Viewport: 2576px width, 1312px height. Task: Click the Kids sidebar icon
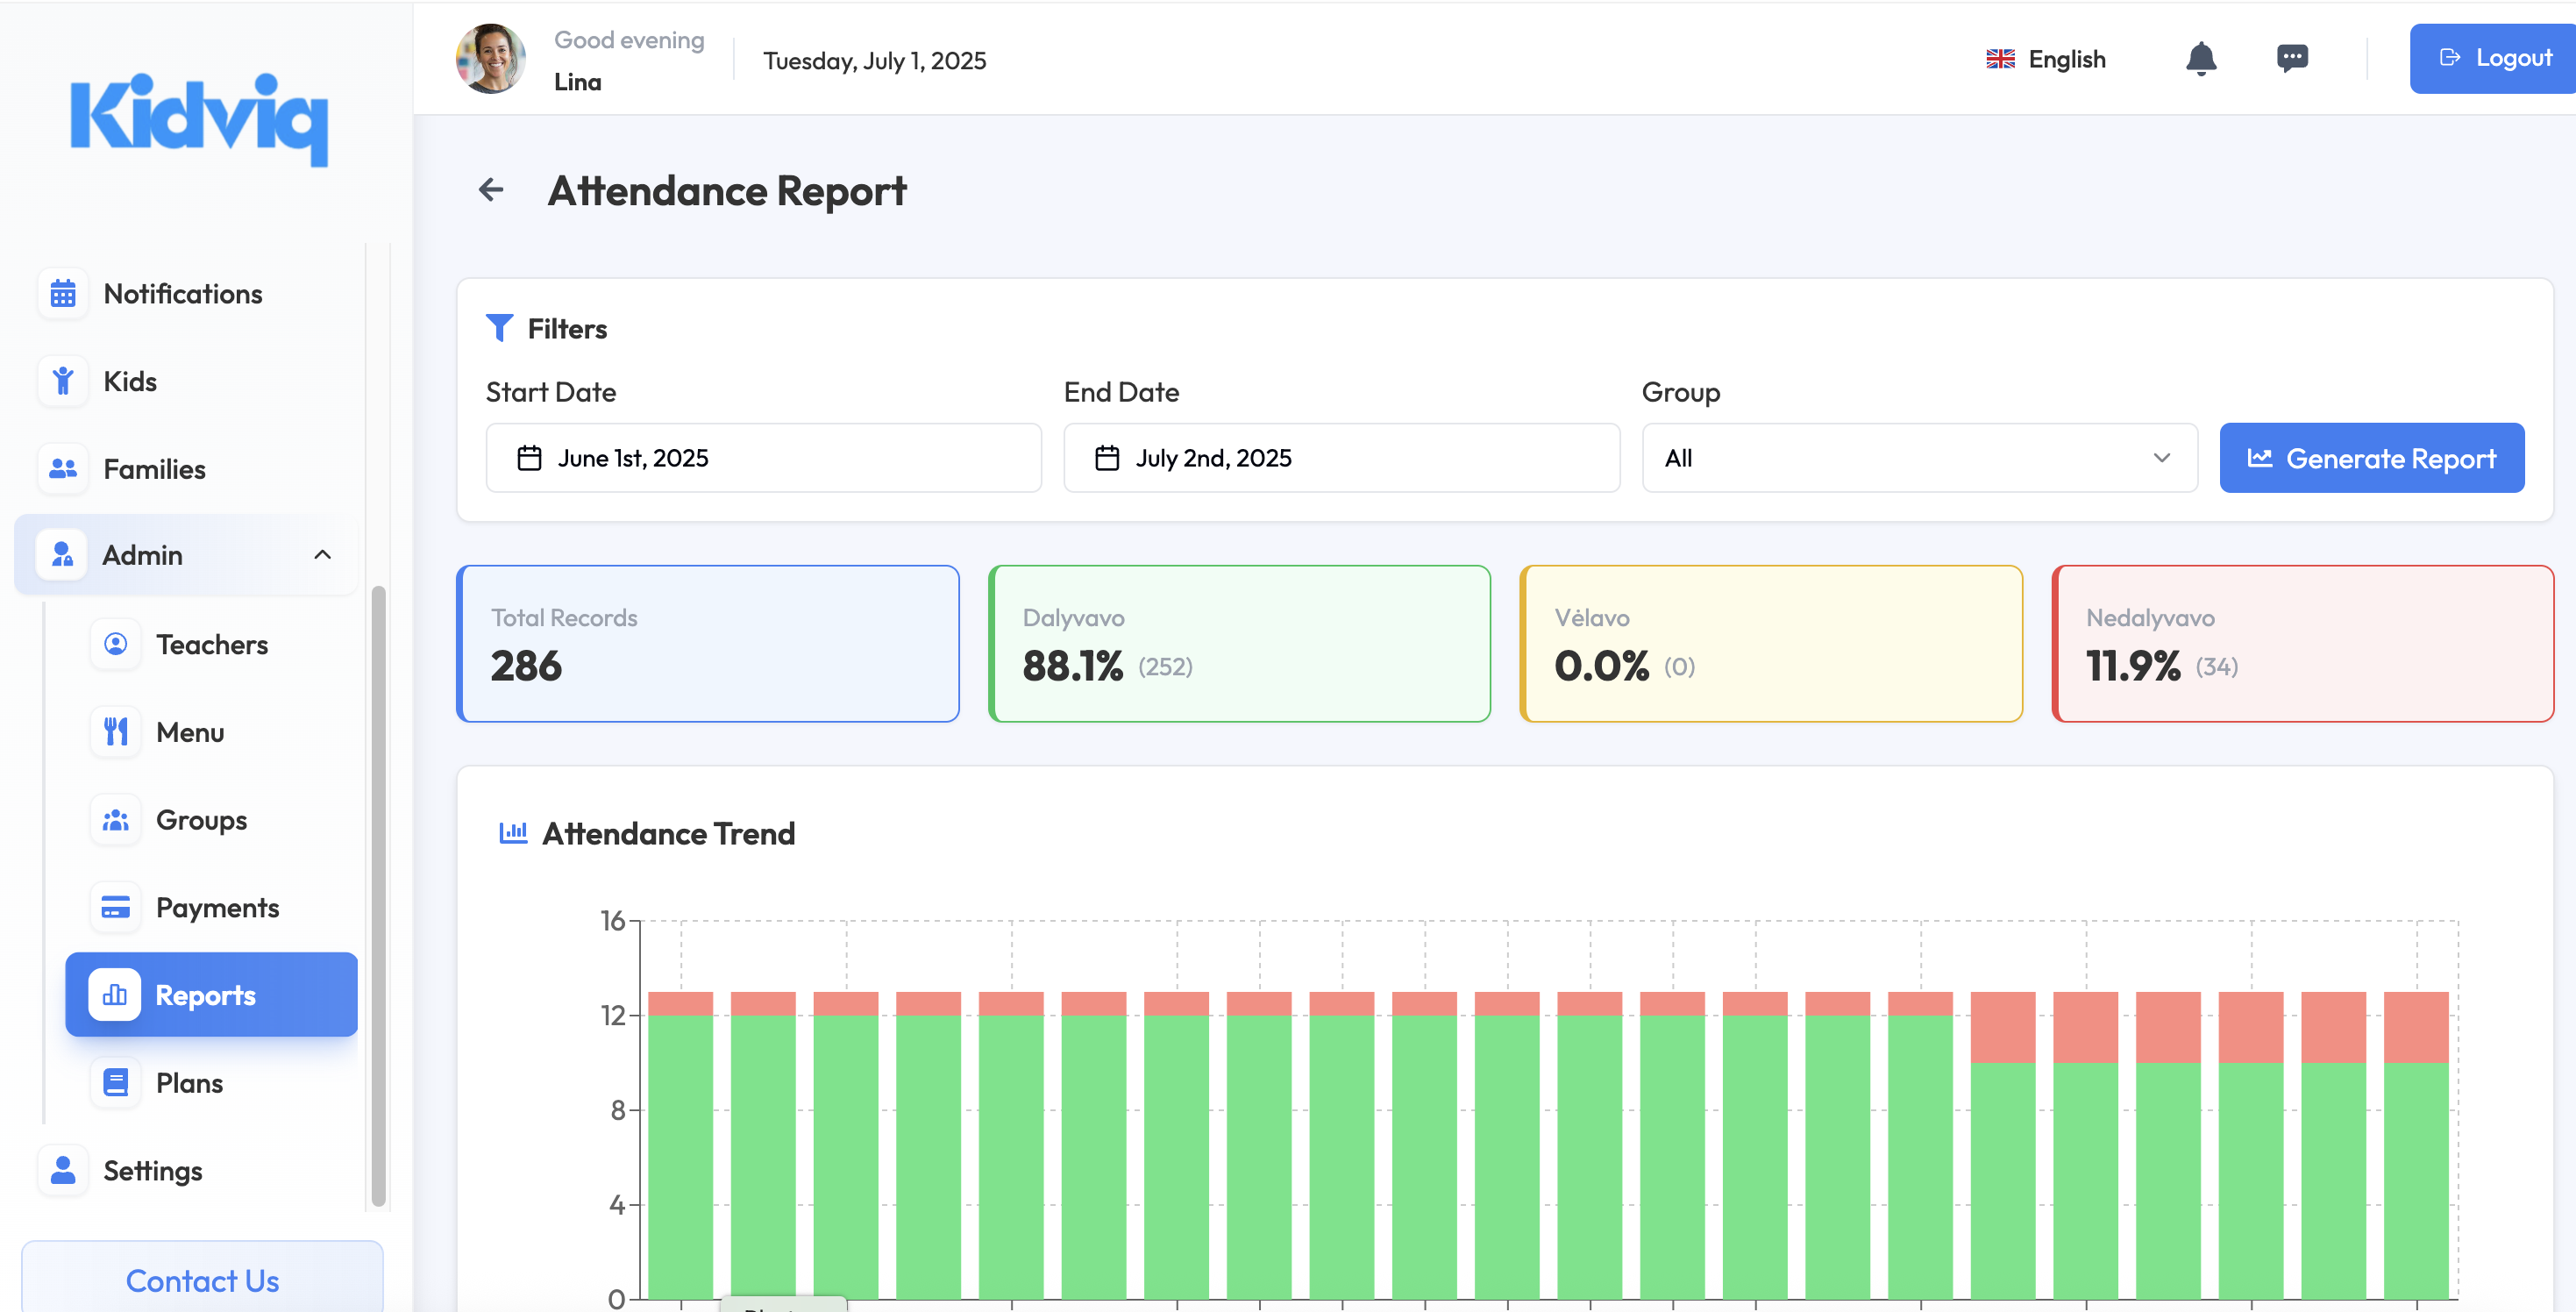coord(63,381)
